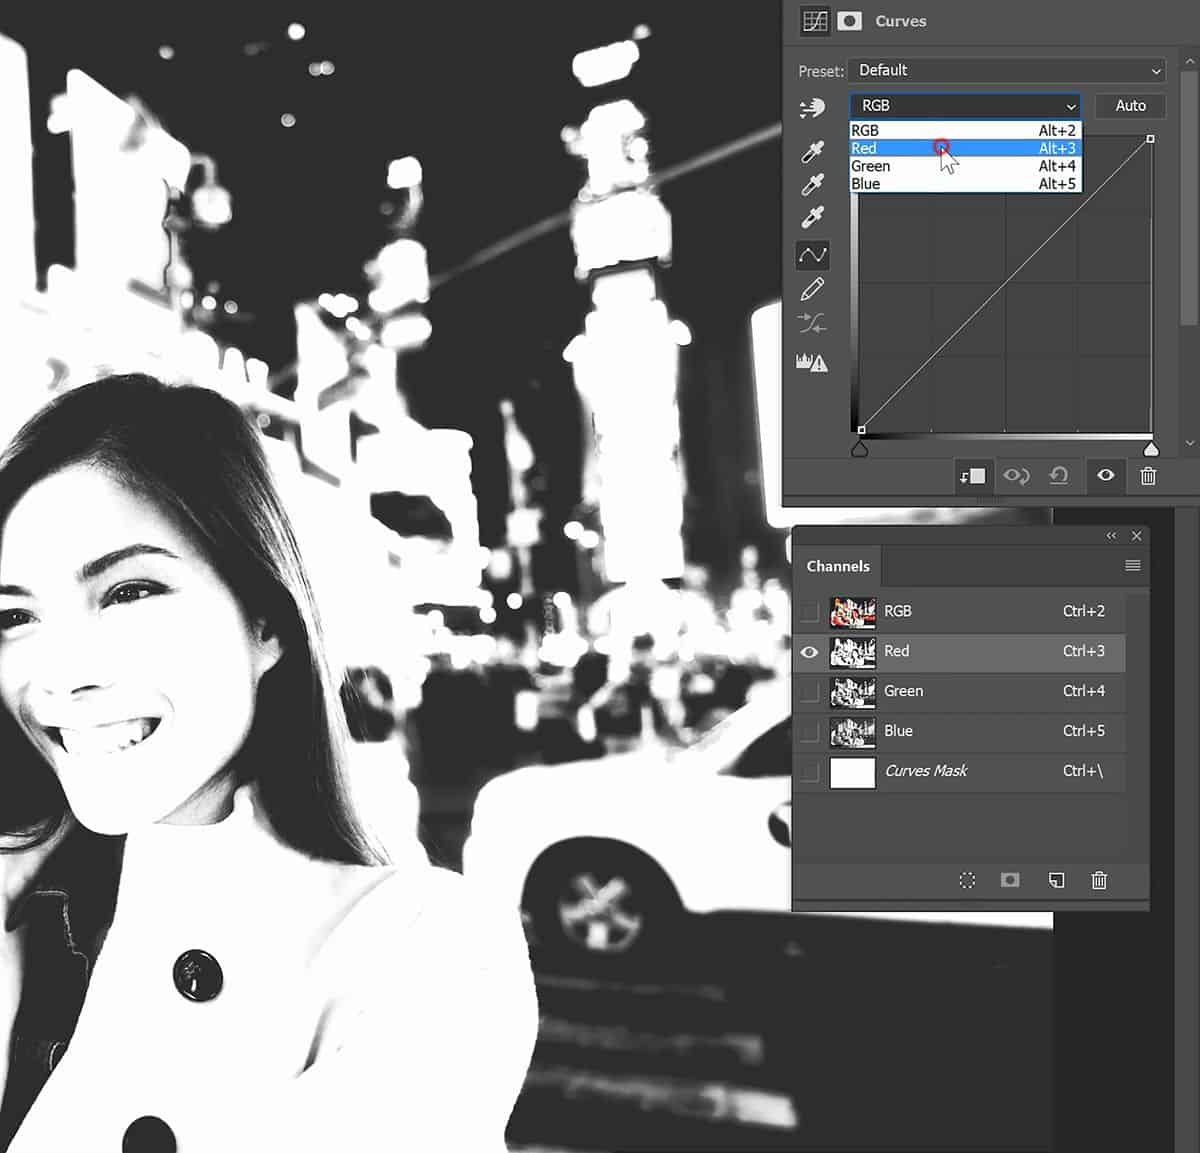Select the on-image targeted adjustment tool
The width and height of the screenshot is (1200, 1153).
pos(812,107)
